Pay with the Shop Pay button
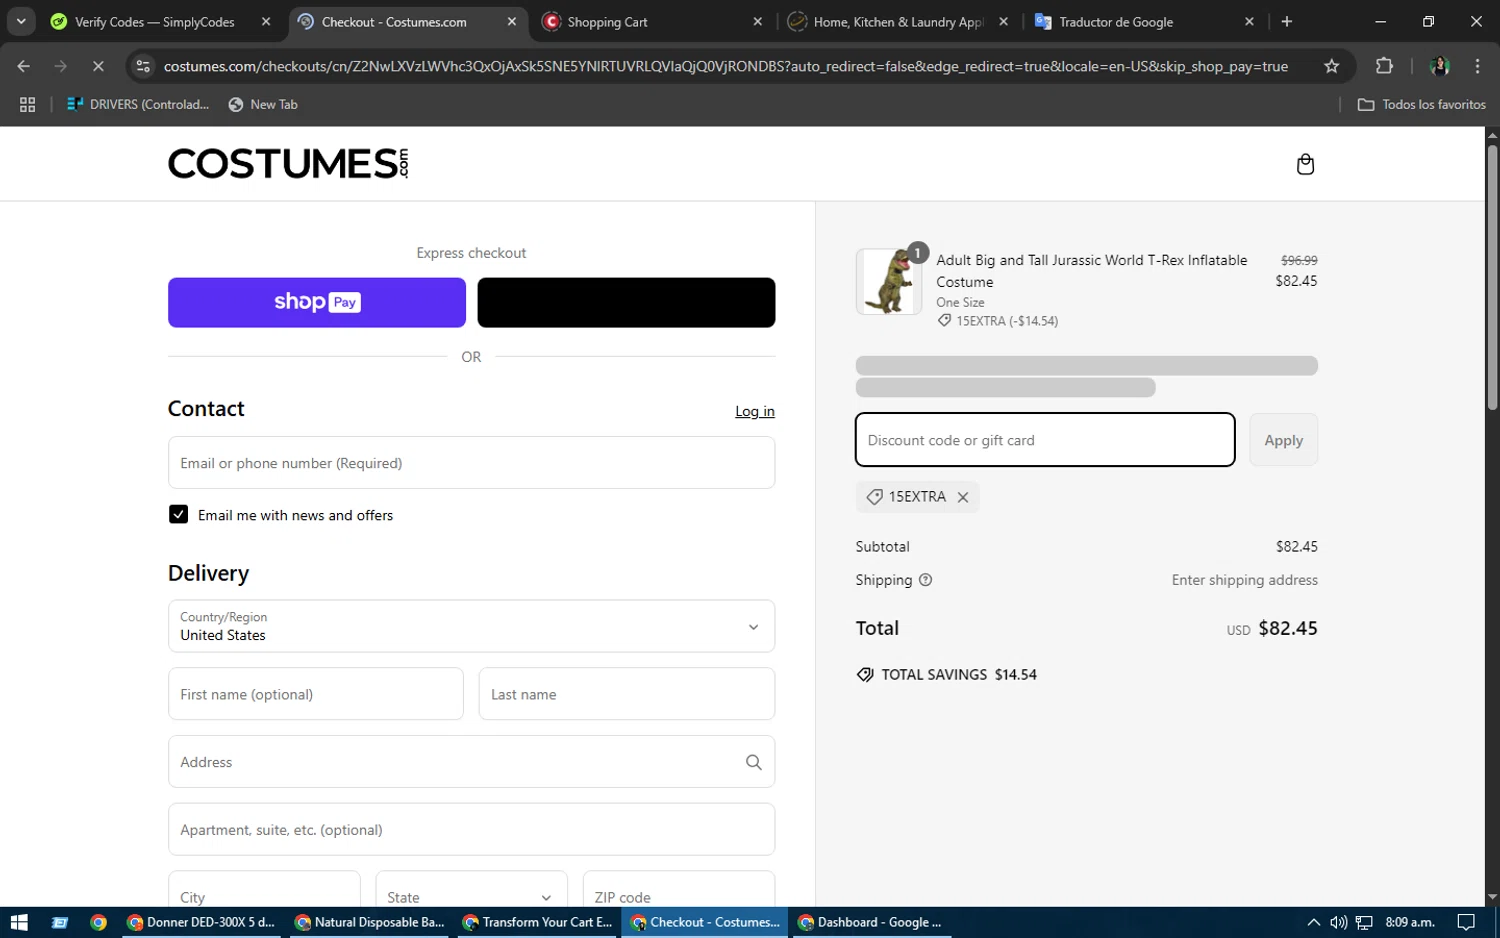Viewport: 1500px width, 938px height. click(x=316, y=302)
